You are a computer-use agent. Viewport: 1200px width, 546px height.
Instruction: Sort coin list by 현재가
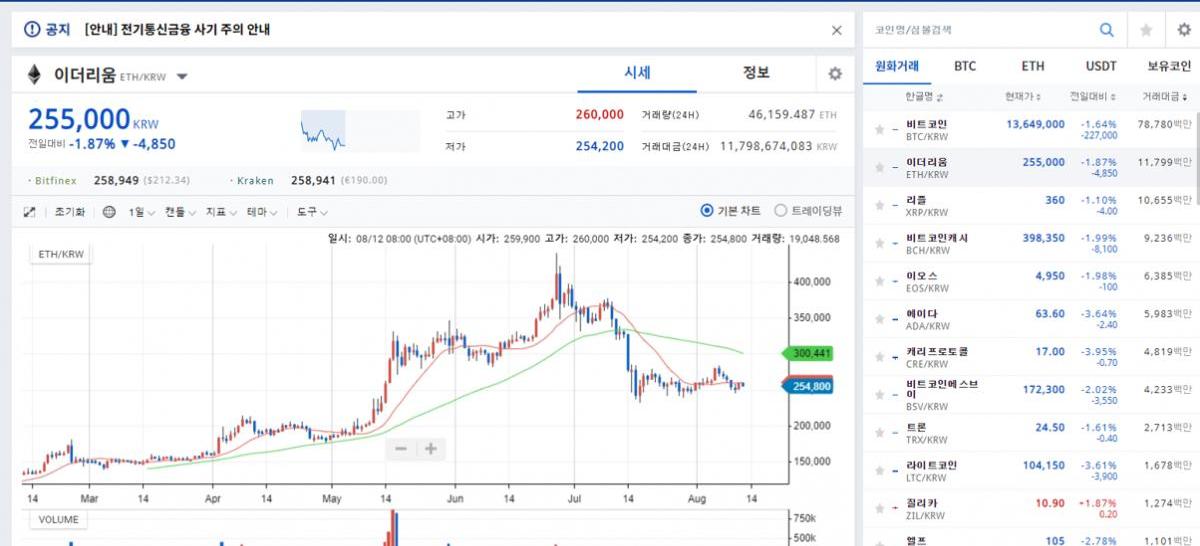(x=1023, y=97)
